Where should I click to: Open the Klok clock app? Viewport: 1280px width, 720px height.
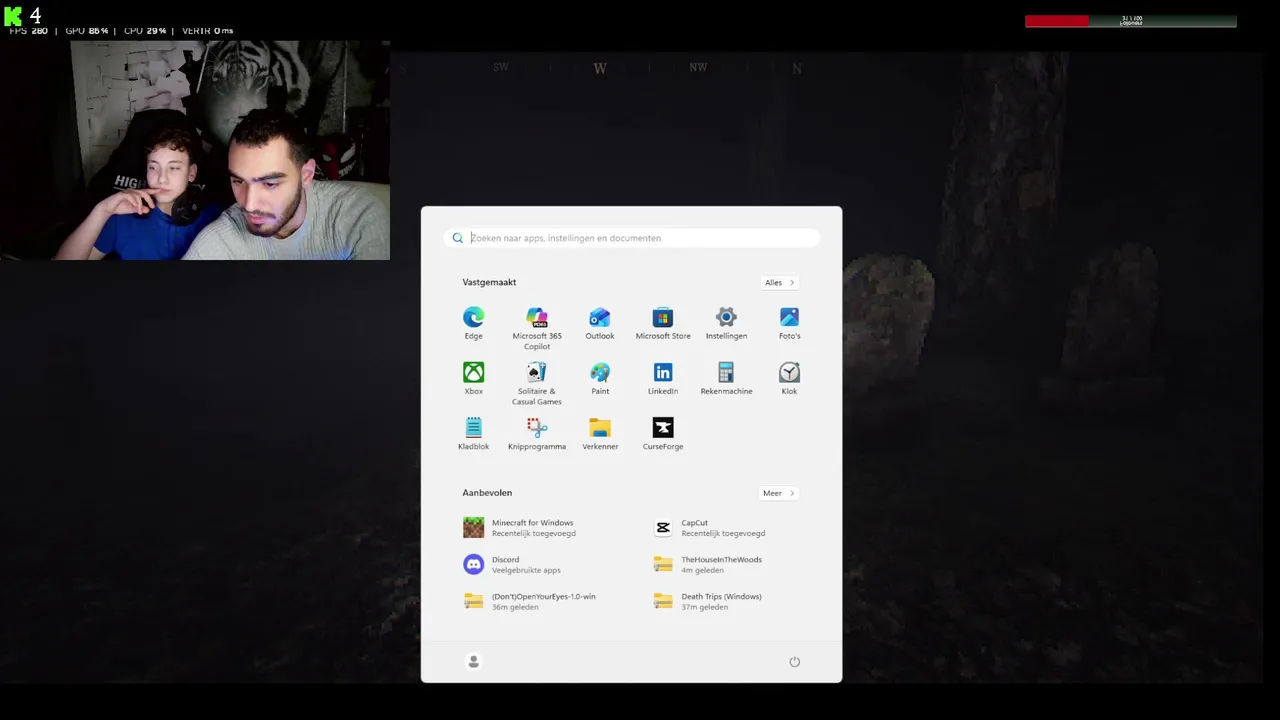789,378
